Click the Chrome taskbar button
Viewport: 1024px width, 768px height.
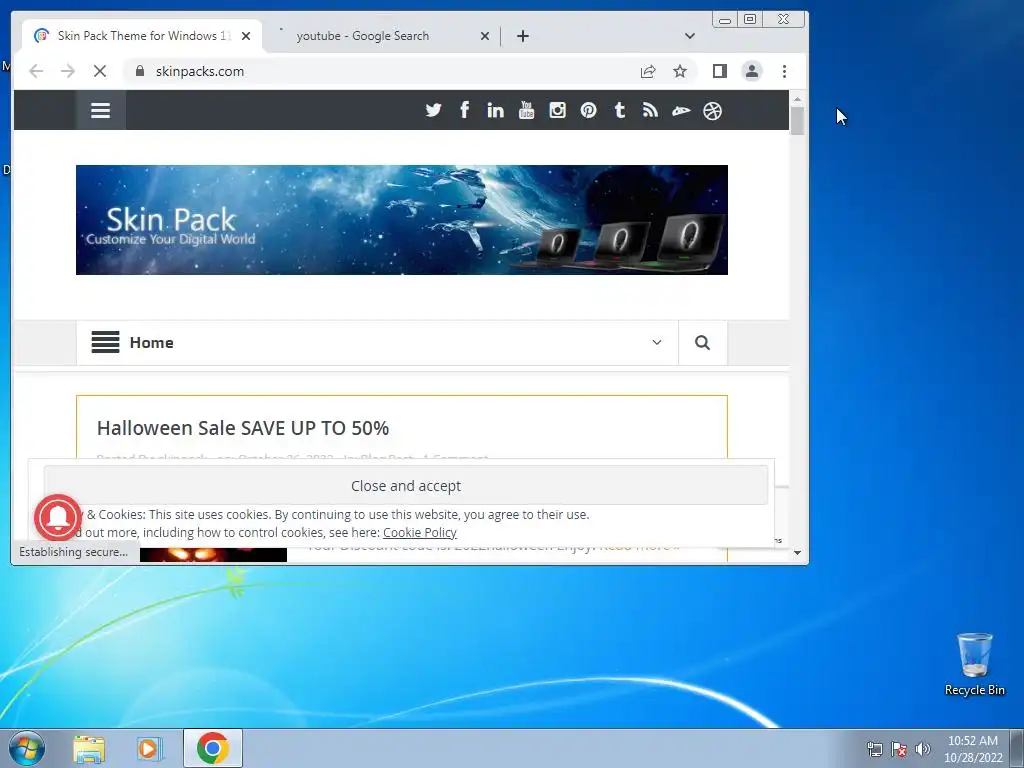(x=213, y=748)
